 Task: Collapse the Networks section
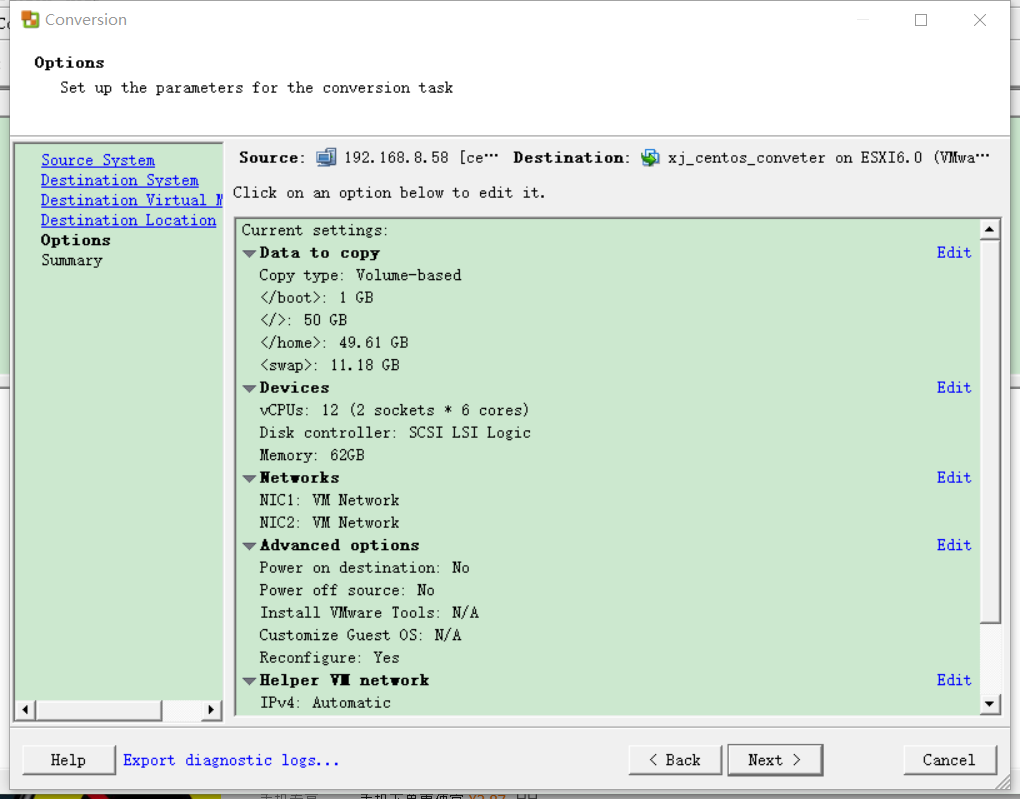[248, 477]
